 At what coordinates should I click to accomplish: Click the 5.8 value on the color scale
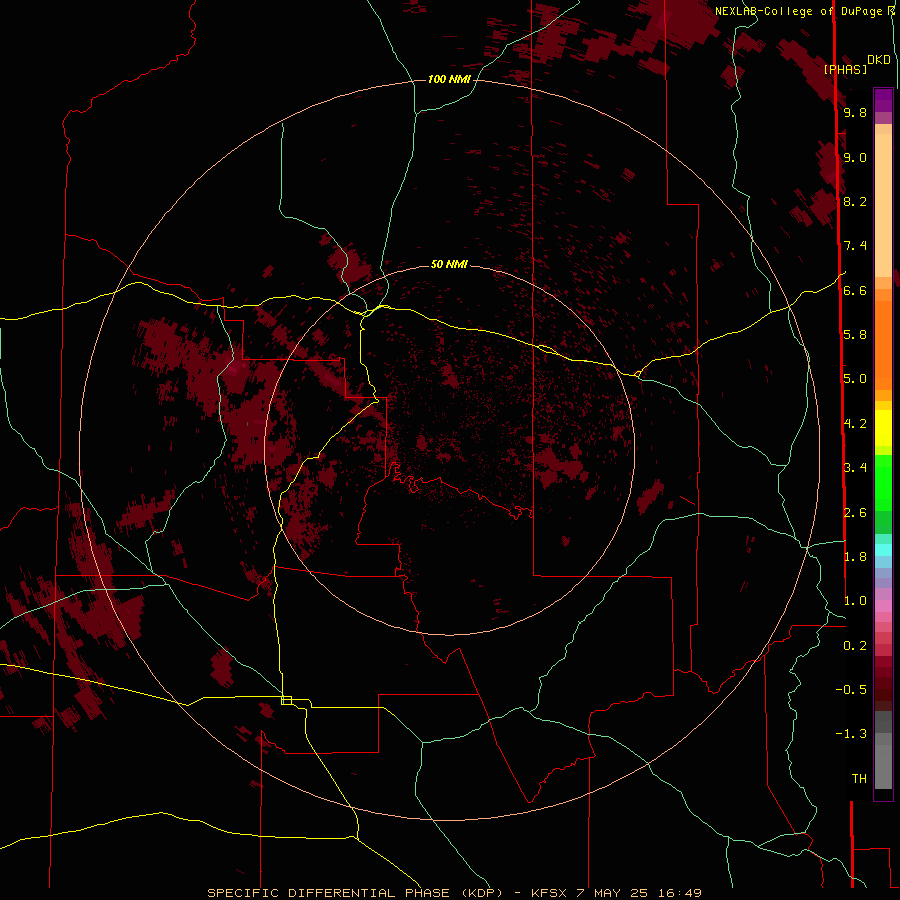click(x=855, y=335)
